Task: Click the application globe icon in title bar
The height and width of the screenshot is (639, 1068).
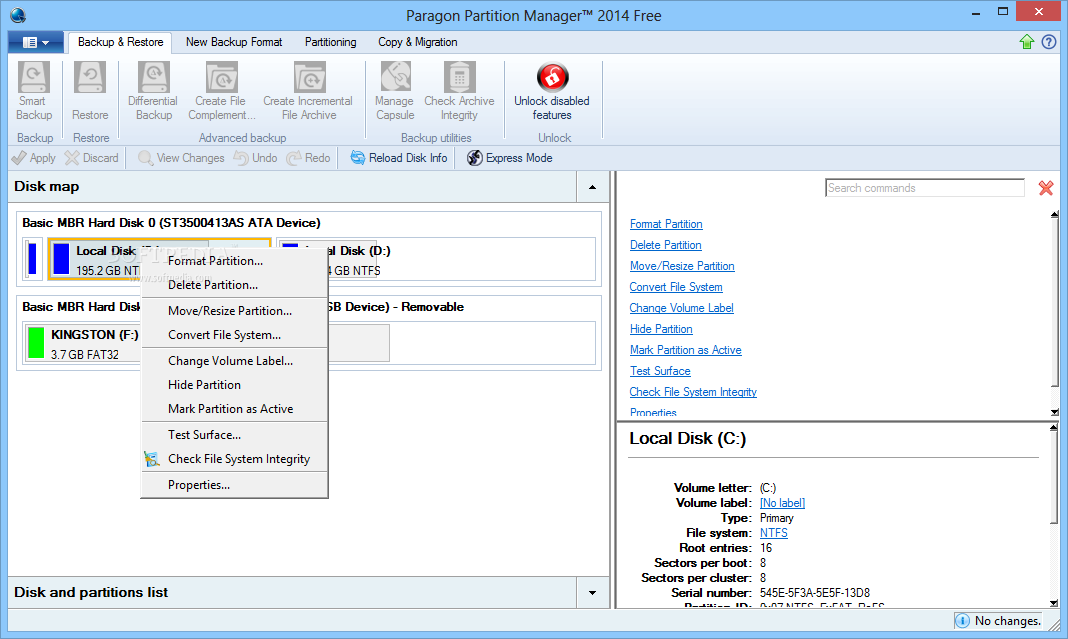Action: click(x=18, y=15)
